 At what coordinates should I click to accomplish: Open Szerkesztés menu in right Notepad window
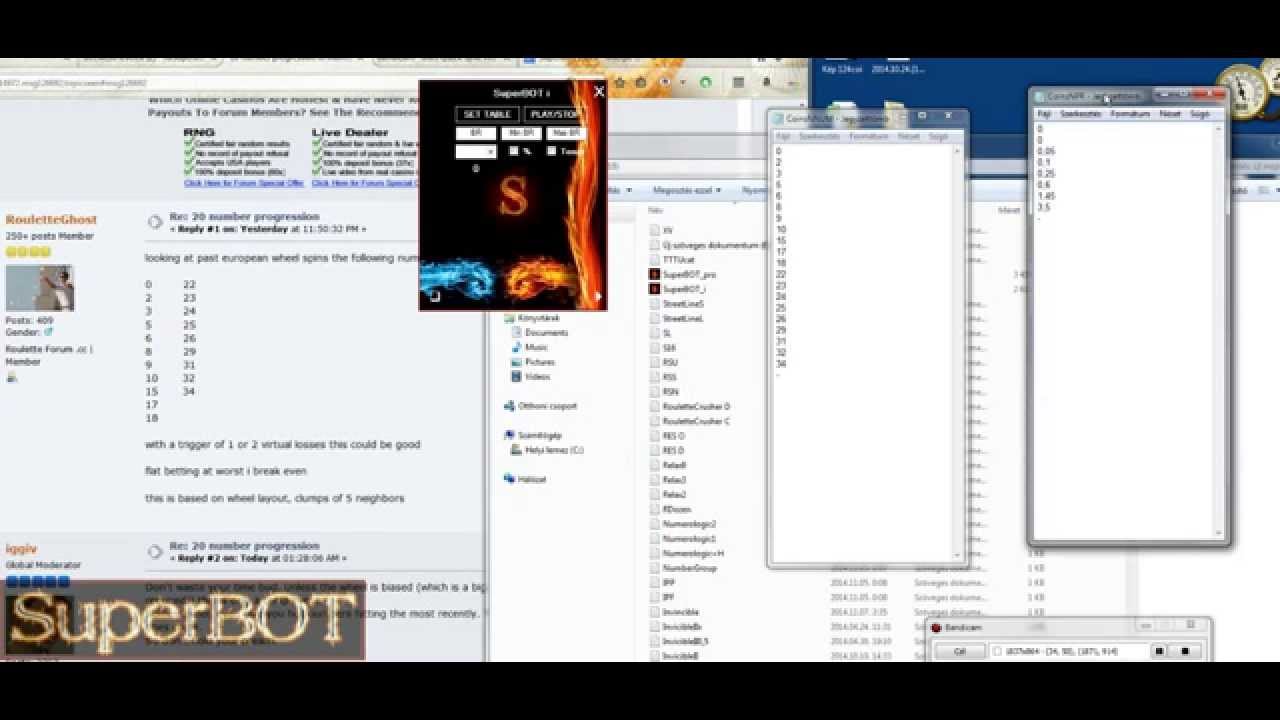pos(1080,114)
